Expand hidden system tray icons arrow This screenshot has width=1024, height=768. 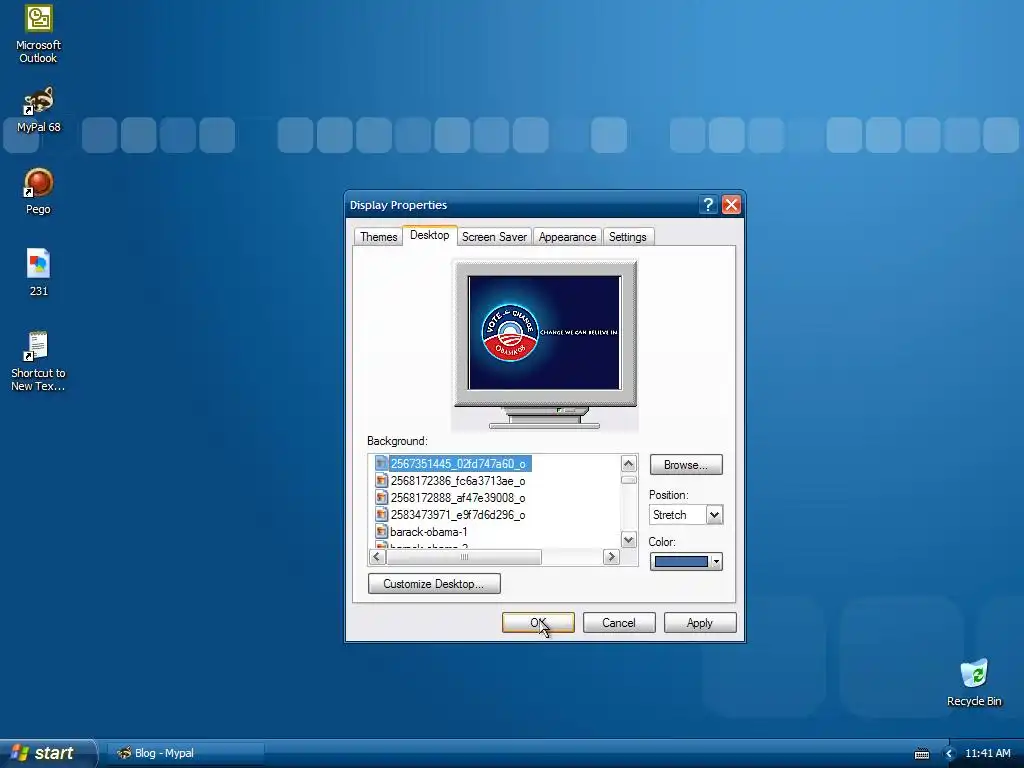(x=949, y=754)
